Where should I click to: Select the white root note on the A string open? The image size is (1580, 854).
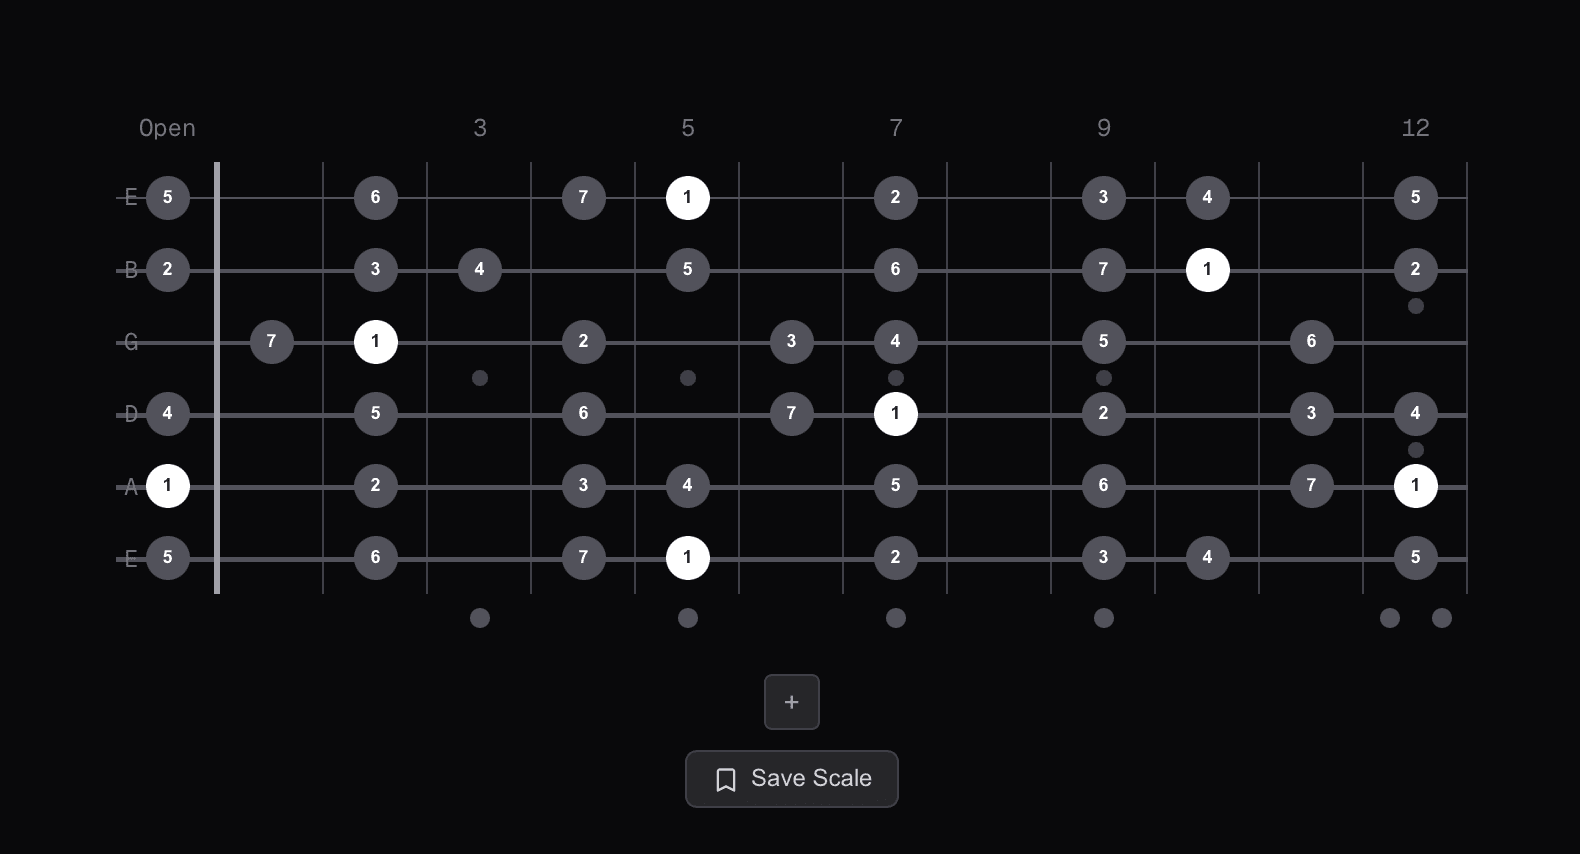[x=168, y=486]
